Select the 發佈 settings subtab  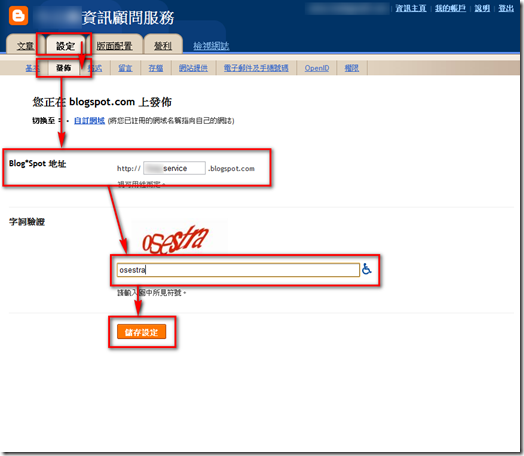pyautogui.click(x=63, y=68)
